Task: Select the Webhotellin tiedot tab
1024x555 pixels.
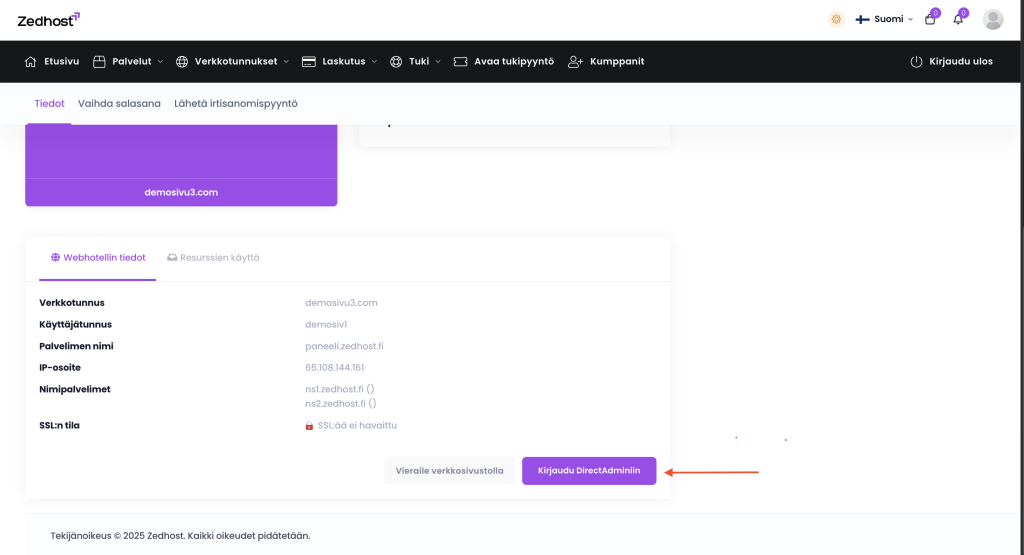Action: coord(97,257)
